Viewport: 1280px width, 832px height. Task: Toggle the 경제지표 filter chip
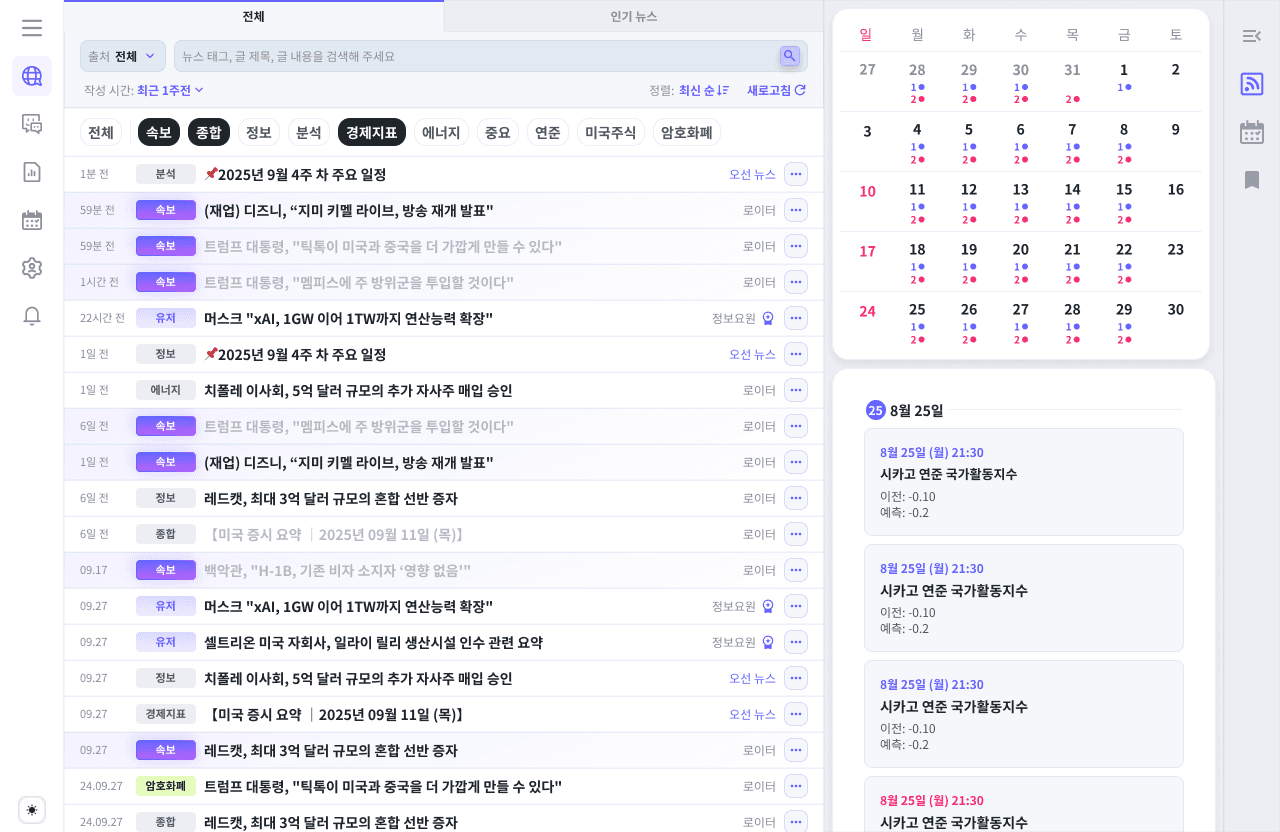click(x=372, y=132)
